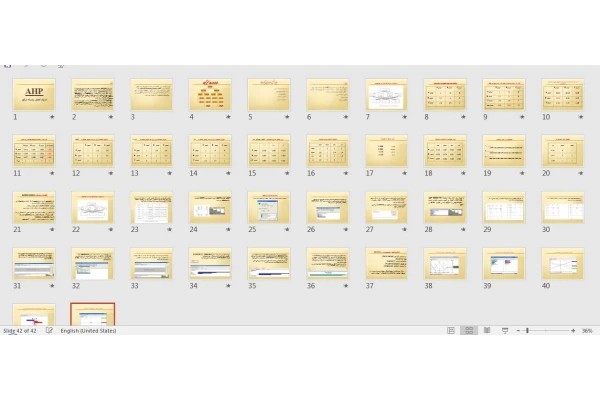
Task: Click the transition star under slide 2
Action: pos(111,117)
